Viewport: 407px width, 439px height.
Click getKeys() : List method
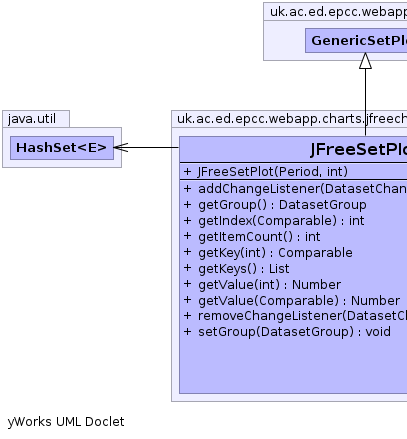point(244,269)
